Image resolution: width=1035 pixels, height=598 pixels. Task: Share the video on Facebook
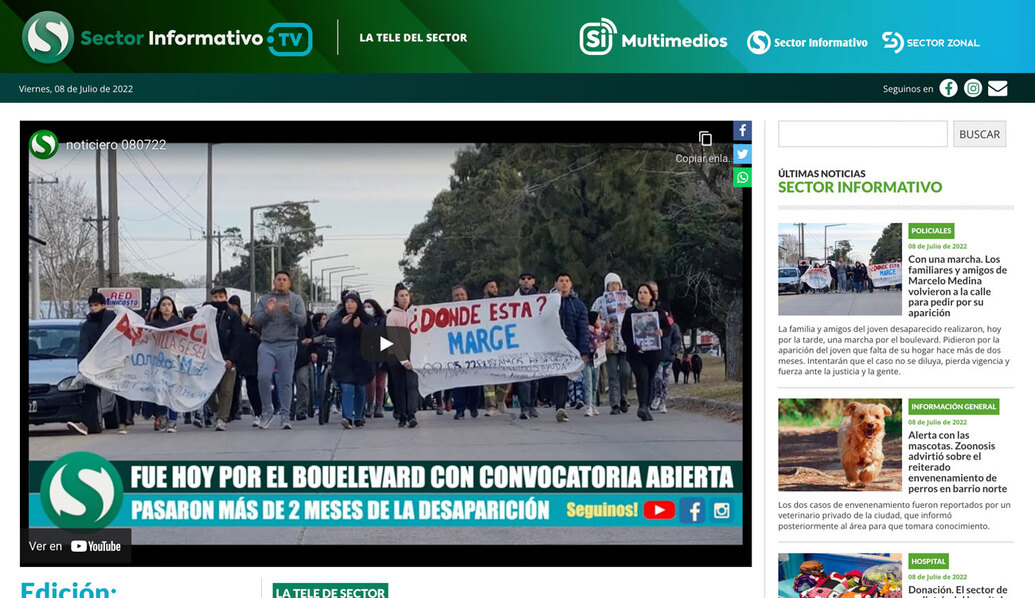[x=742, y=130]
